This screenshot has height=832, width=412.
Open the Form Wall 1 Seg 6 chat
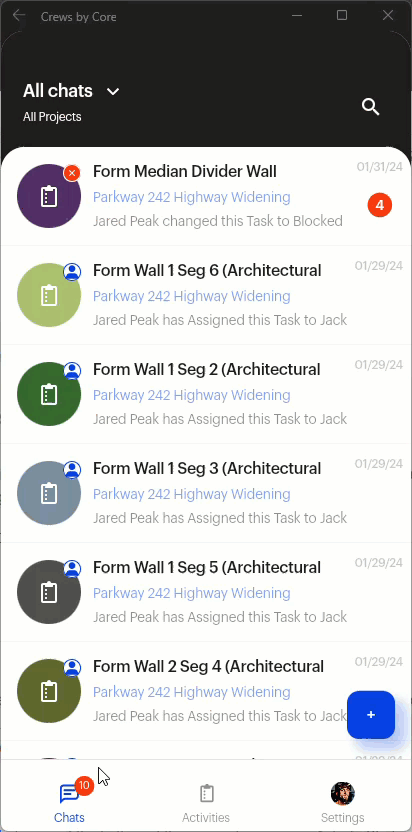pyautogui.click(x=206, y=295)
